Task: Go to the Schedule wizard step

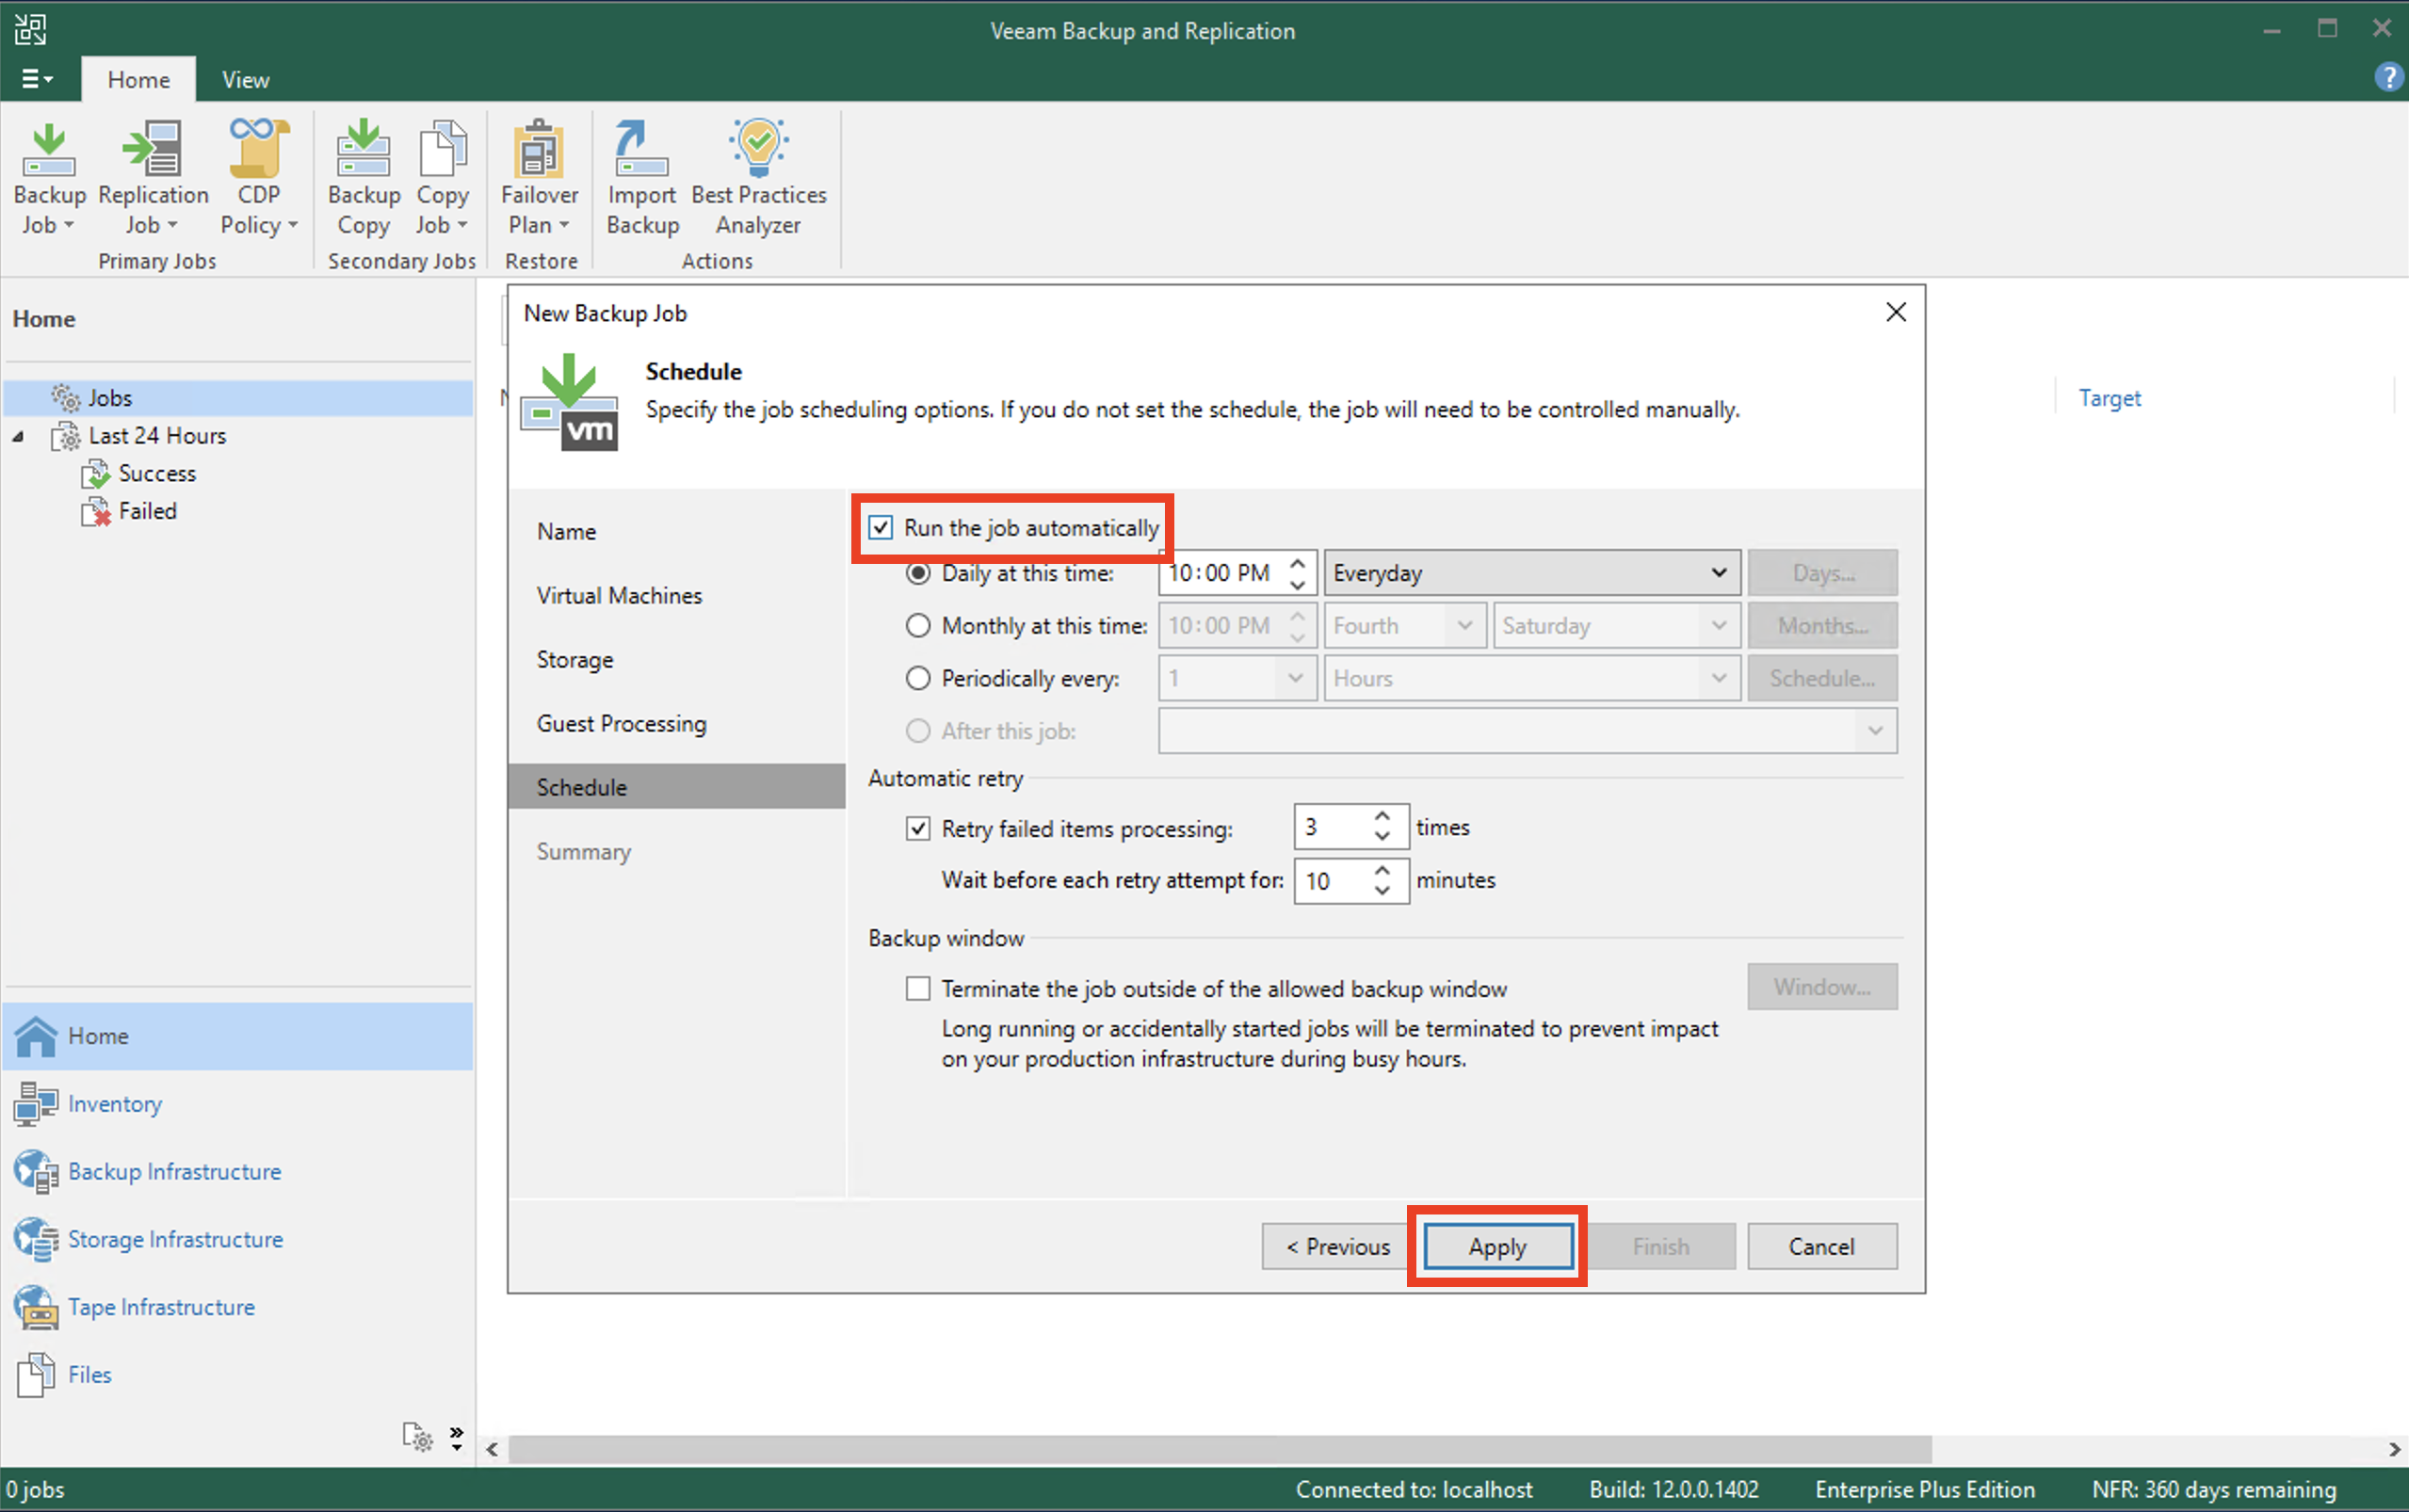Action: 677,787
